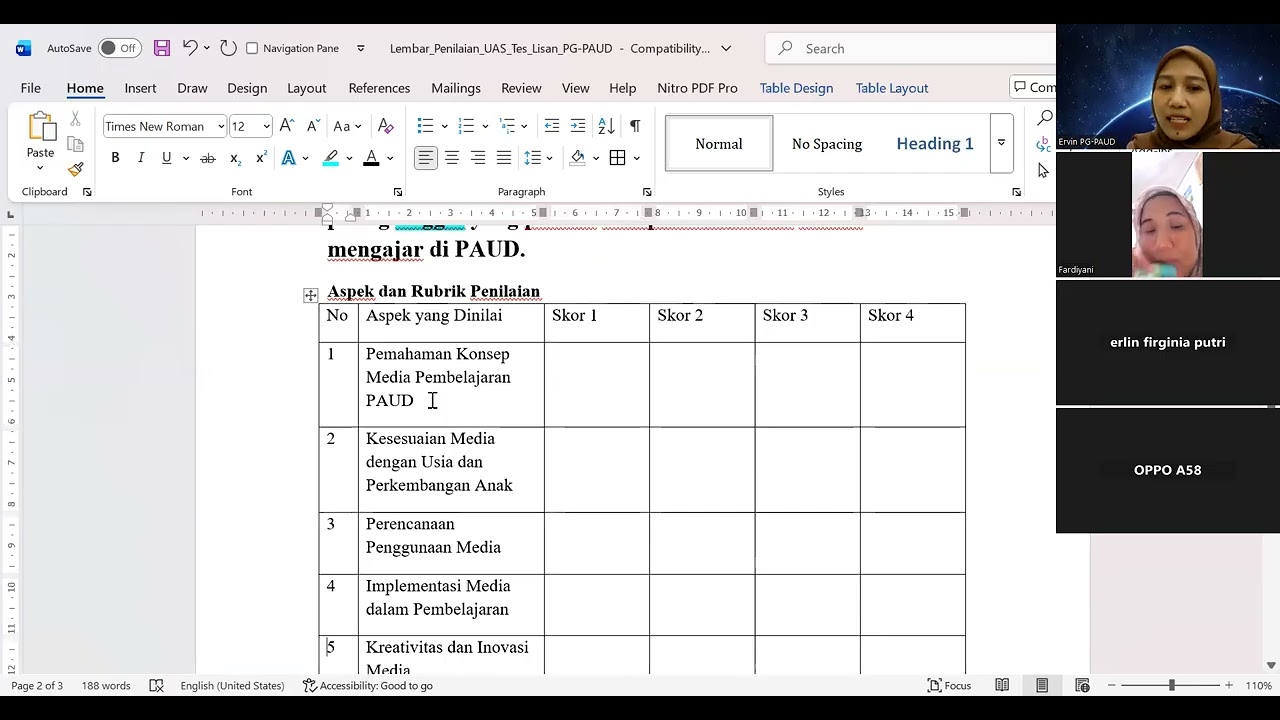The width and height of the screenshot is (1280, 720).
Task: Apply superscript formatting
Action: click(261, 158)
